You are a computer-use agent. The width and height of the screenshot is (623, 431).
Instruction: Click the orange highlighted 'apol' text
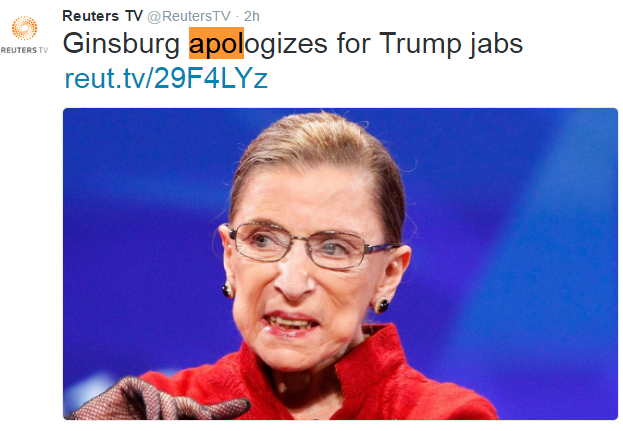point(216,43)
